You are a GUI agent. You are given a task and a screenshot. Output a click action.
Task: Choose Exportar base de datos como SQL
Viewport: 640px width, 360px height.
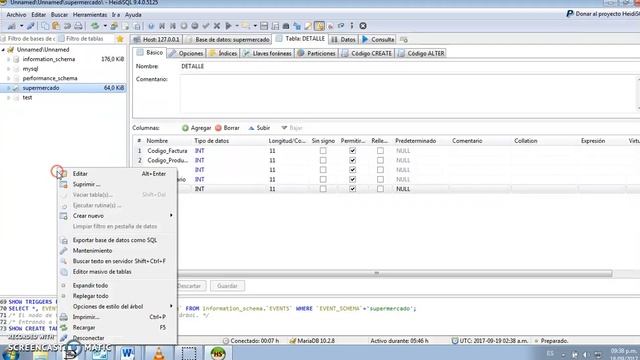pyautogui.click(x=117, y=240)
